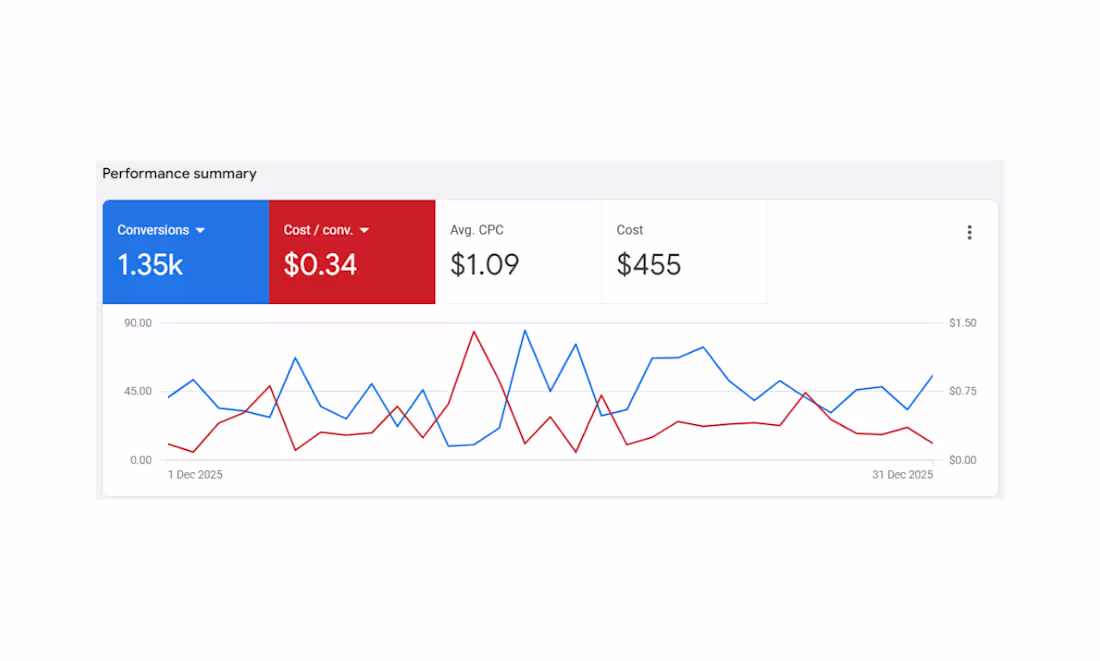
Task: Toggle off the Cost / conv. metric card
Action: pos(352,251)
